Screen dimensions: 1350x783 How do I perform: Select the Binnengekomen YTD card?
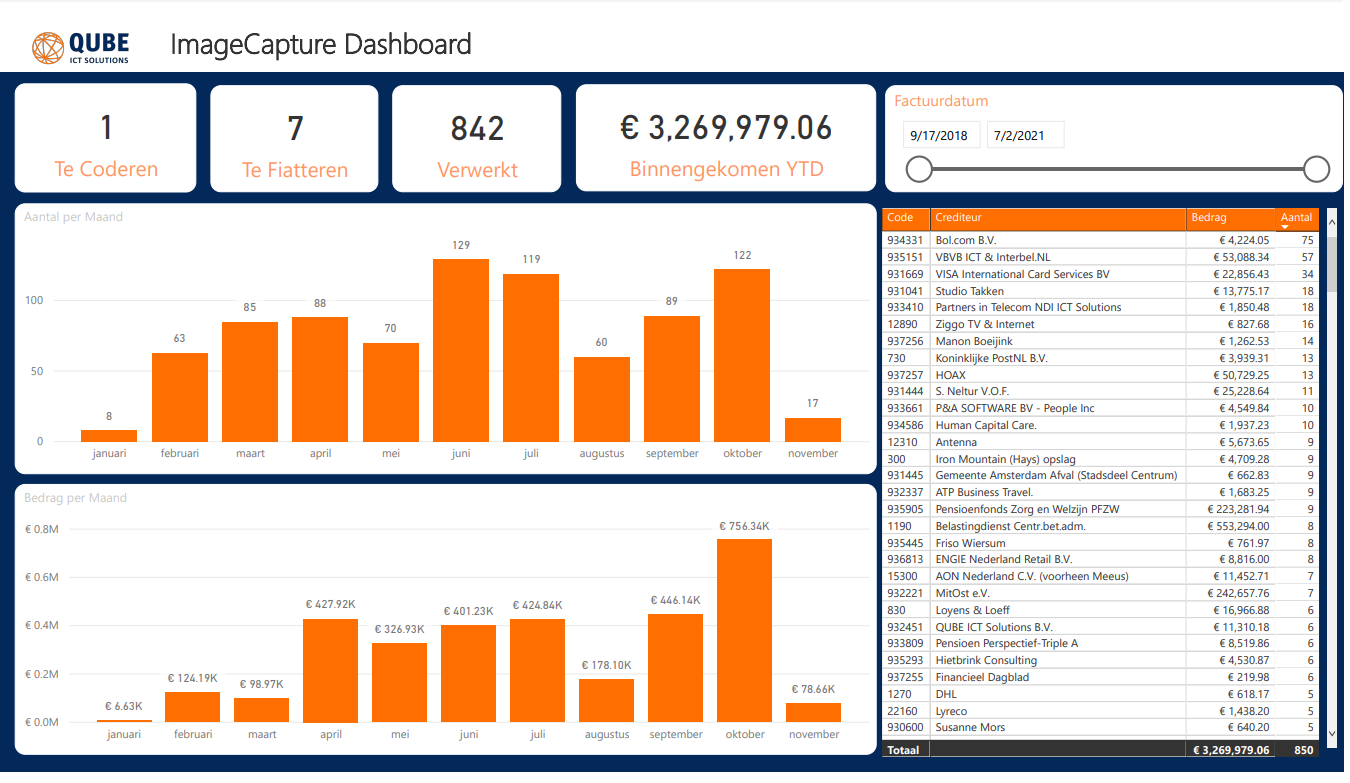726,138
